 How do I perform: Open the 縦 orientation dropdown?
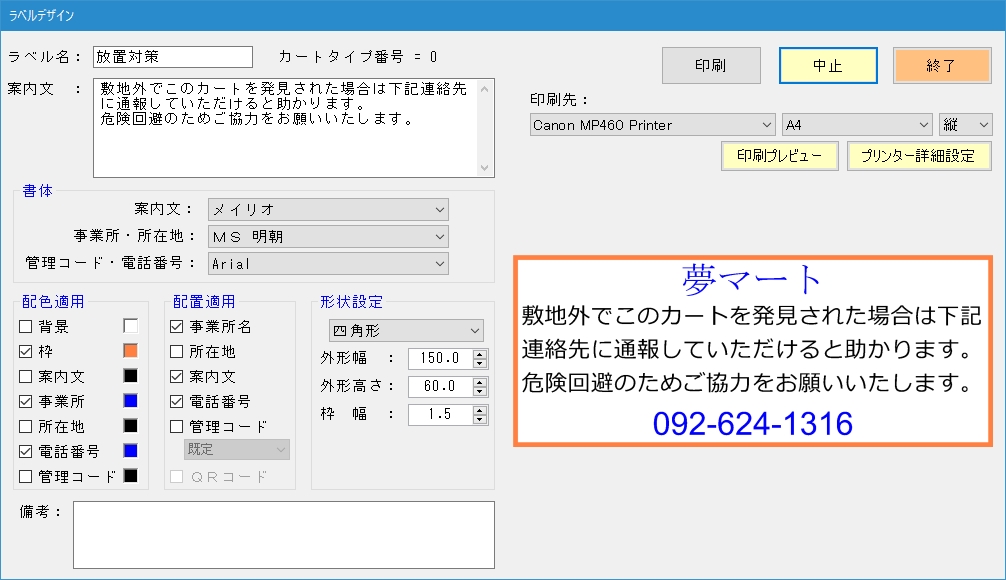point(966,124)
